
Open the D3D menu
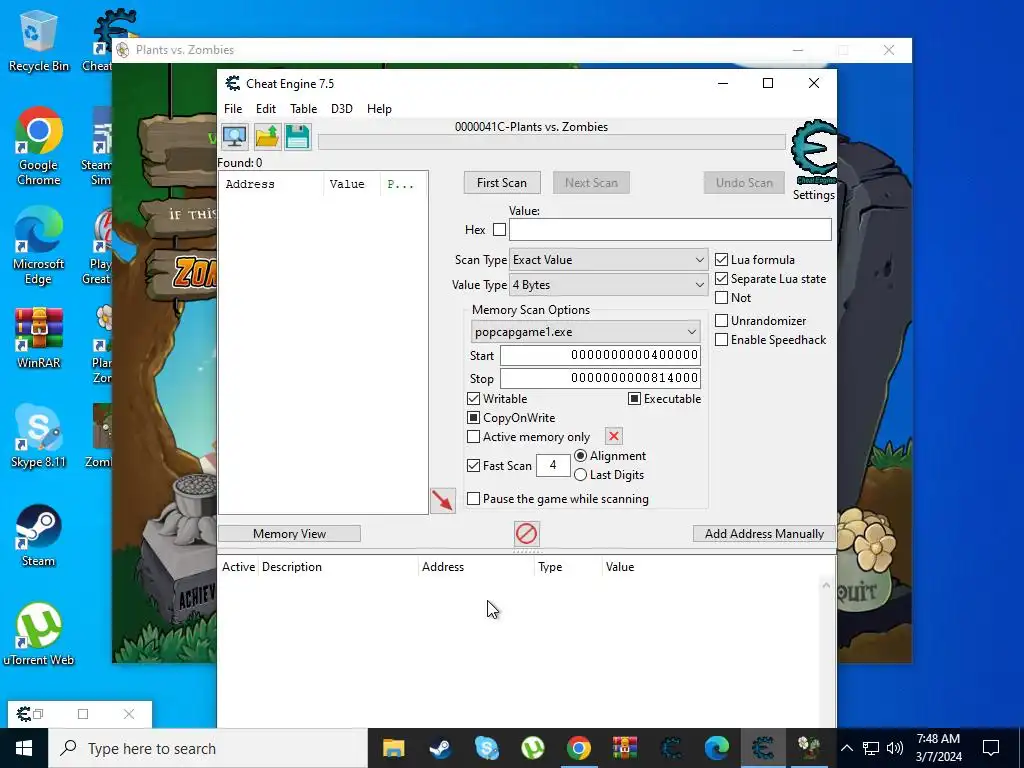pos(342,109)
